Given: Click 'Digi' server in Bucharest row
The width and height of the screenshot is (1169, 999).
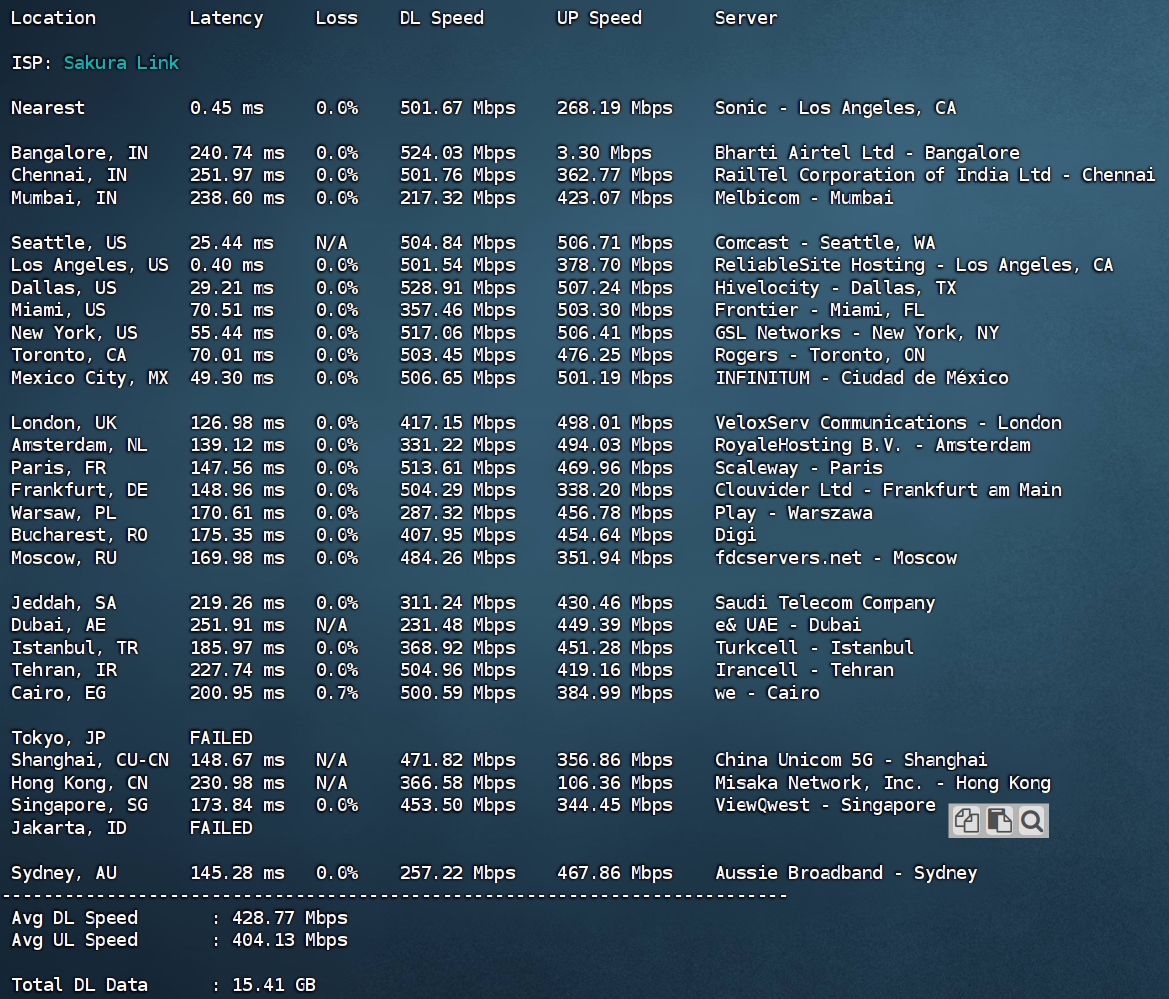Looking at the screenshot, I should click(x=735, y=535).
